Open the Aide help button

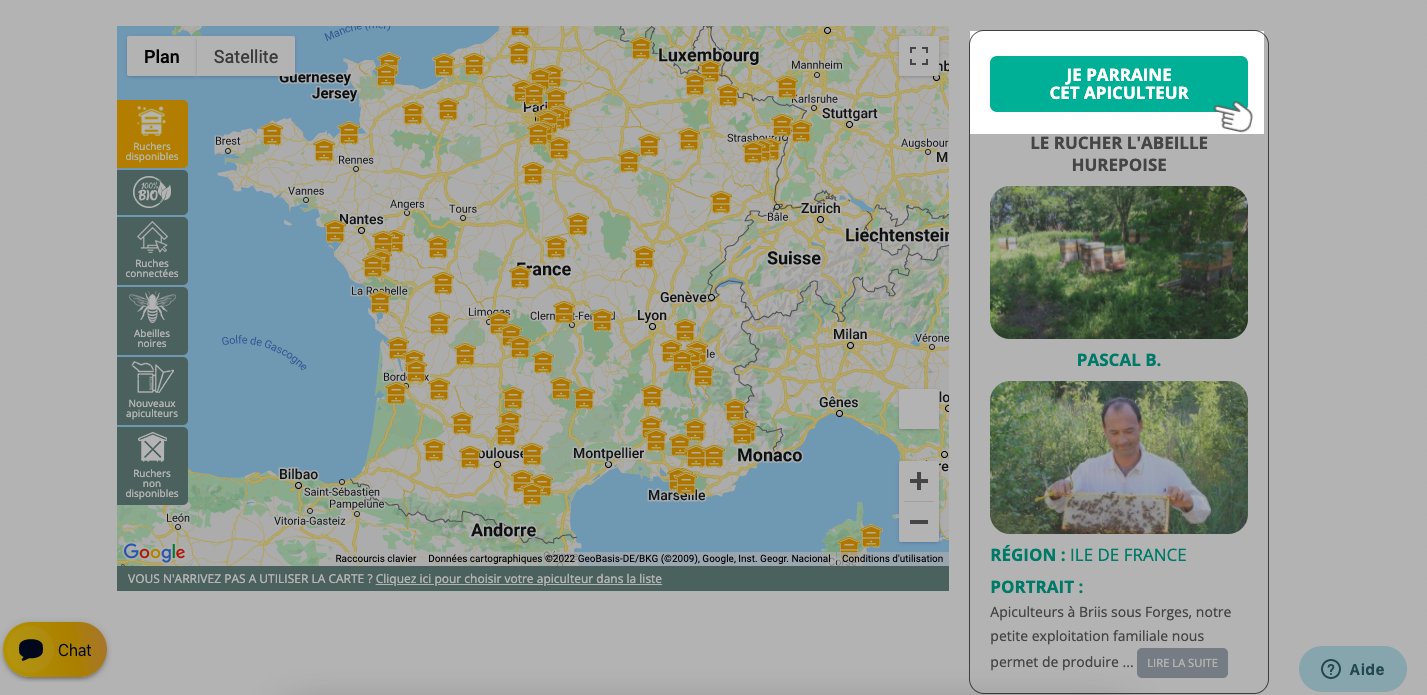(1353, 669)
